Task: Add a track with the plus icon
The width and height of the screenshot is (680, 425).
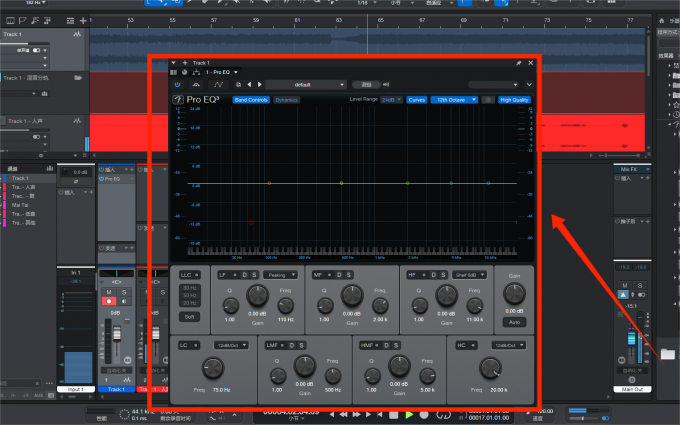Action: pos(83,20)
